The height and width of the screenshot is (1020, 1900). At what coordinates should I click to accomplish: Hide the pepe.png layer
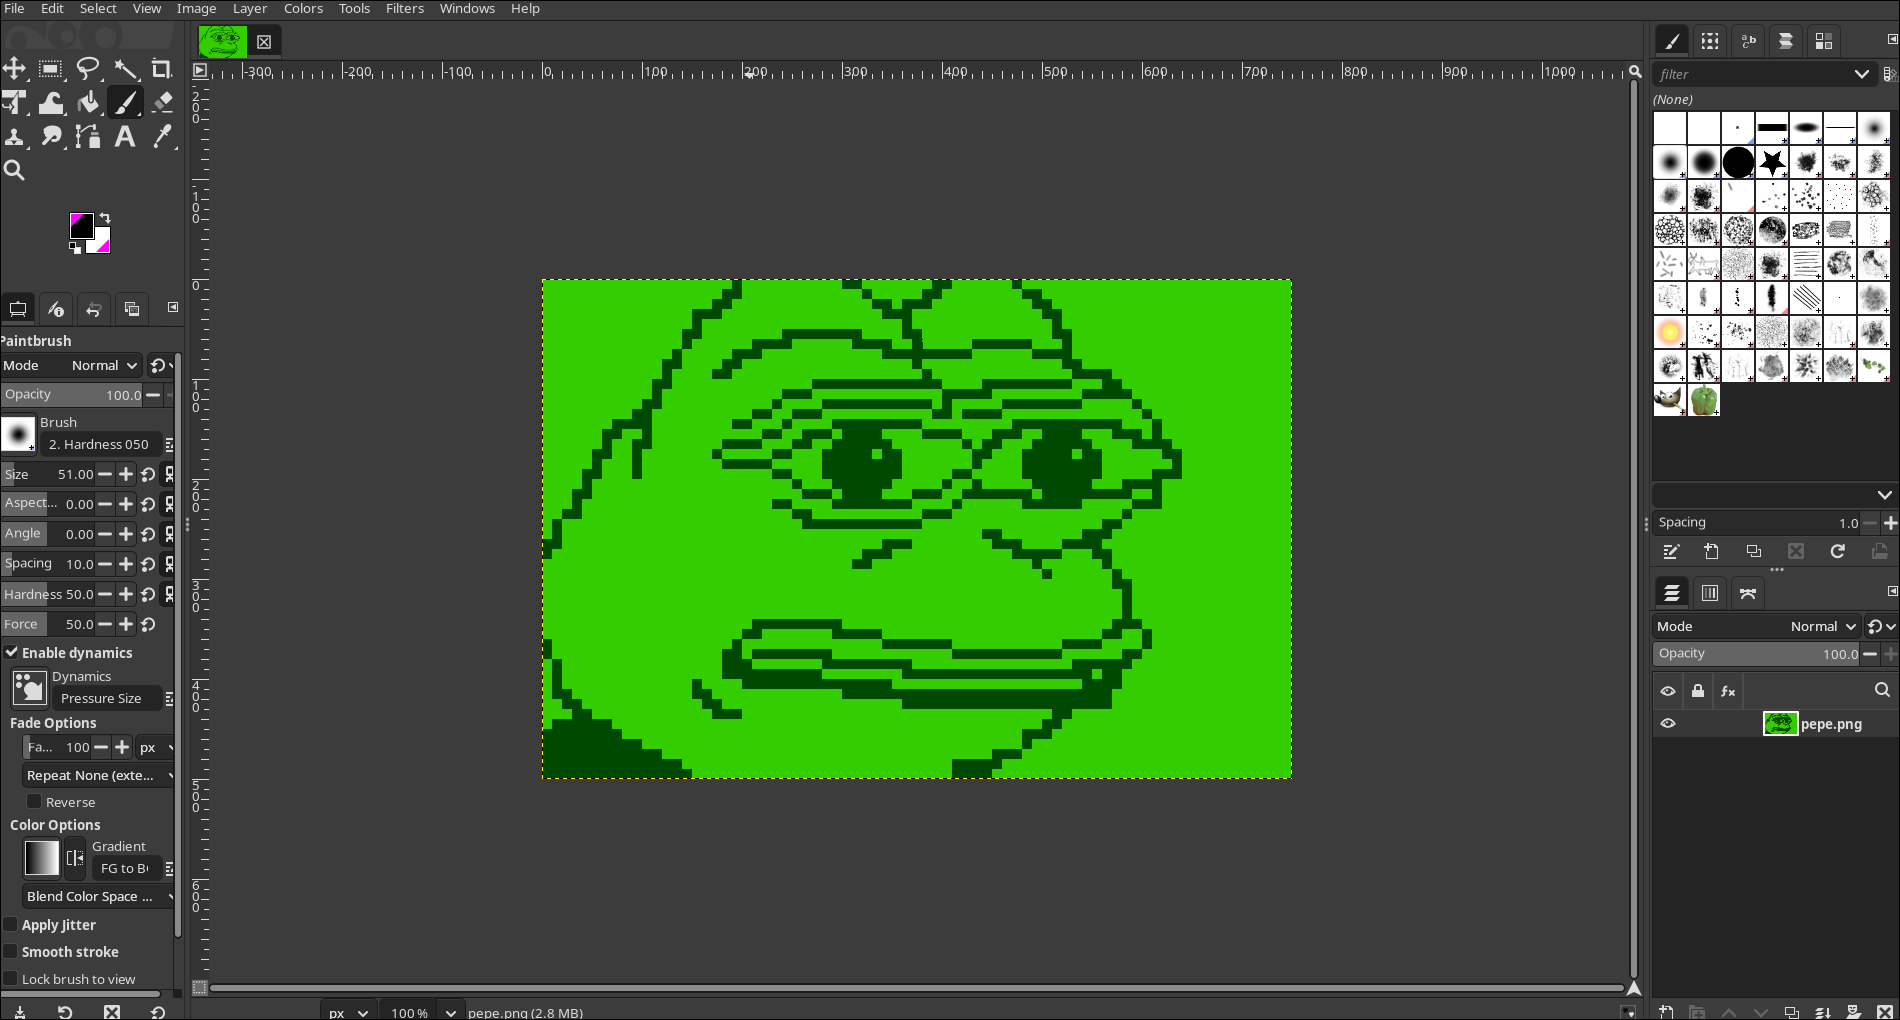click(1668, 723)
